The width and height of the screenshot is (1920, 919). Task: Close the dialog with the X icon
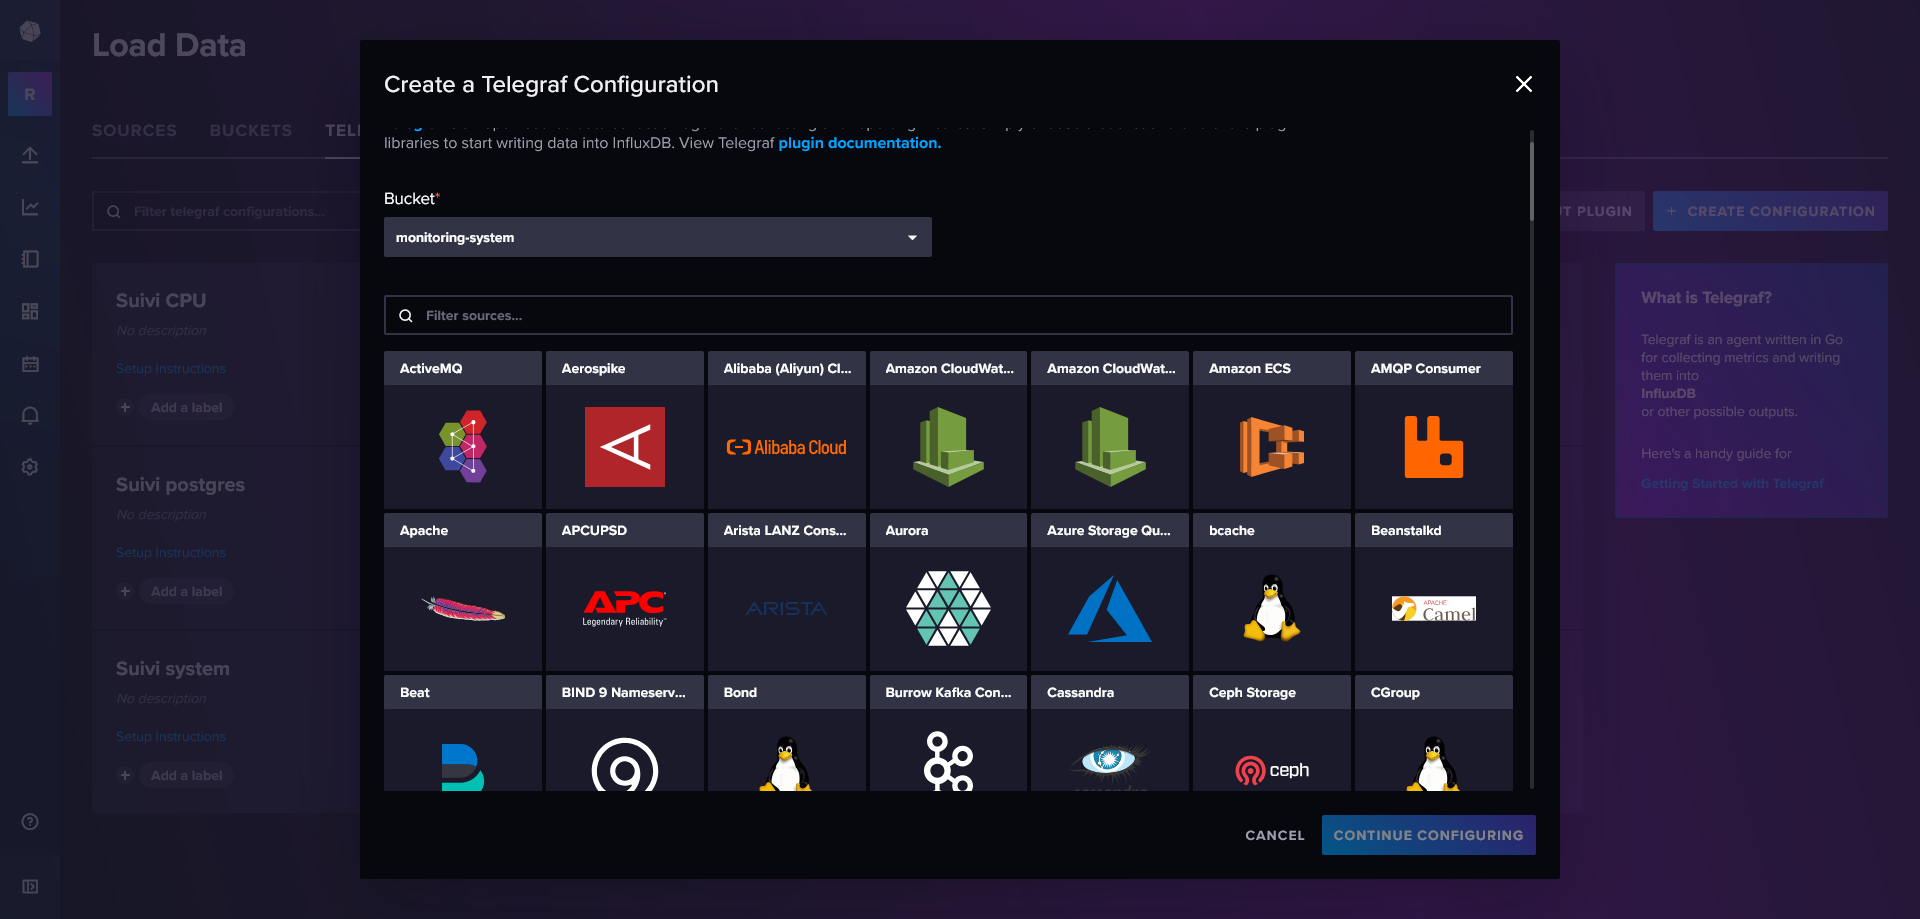pos(1523,85)
